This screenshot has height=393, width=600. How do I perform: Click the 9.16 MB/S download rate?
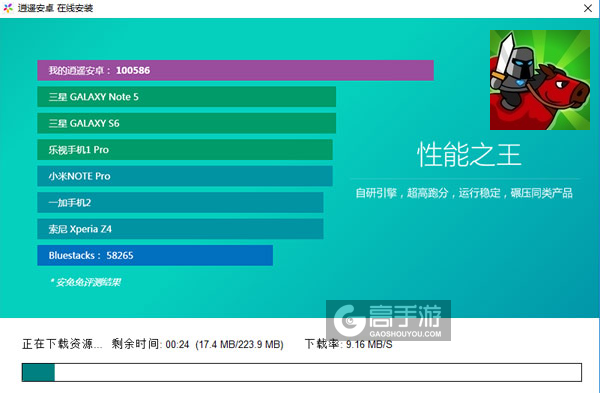(369, 345)
